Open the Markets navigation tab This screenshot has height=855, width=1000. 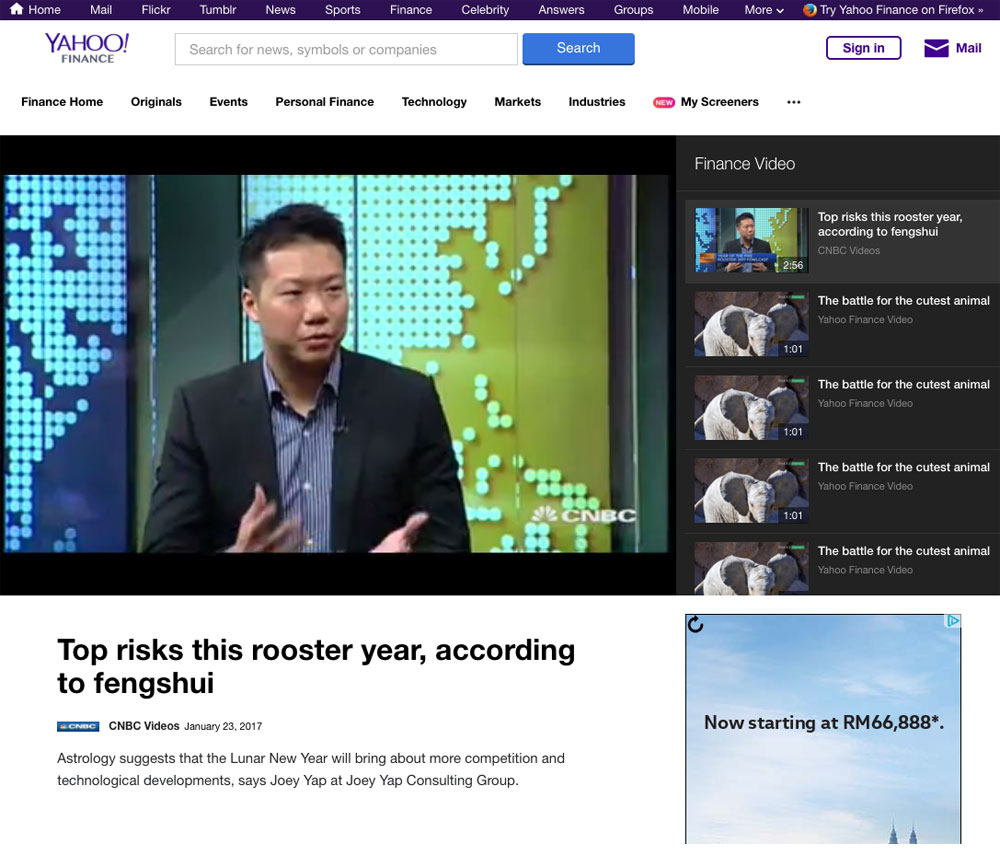click(517, 102)
